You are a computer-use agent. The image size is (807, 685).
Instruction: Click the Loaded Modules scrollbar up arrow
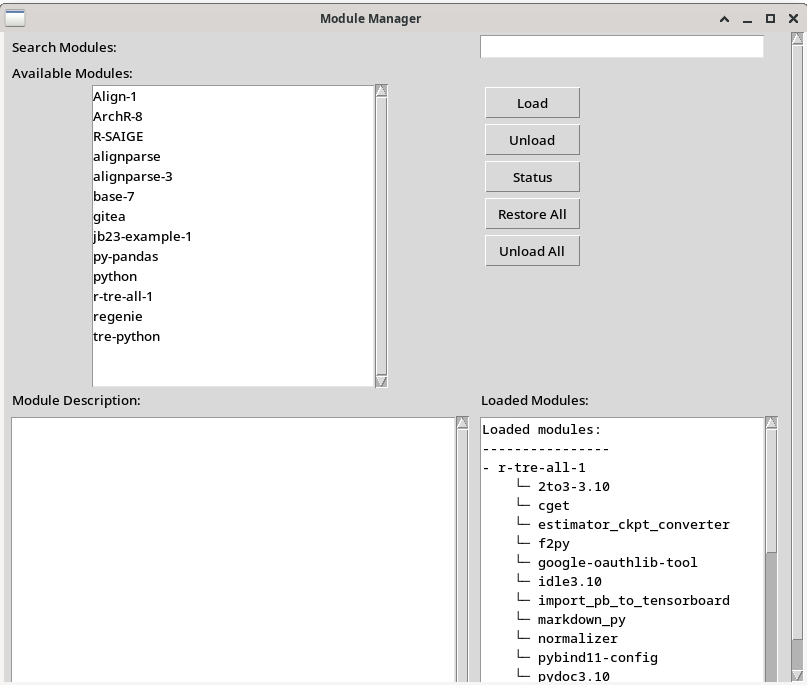[771, 424]
